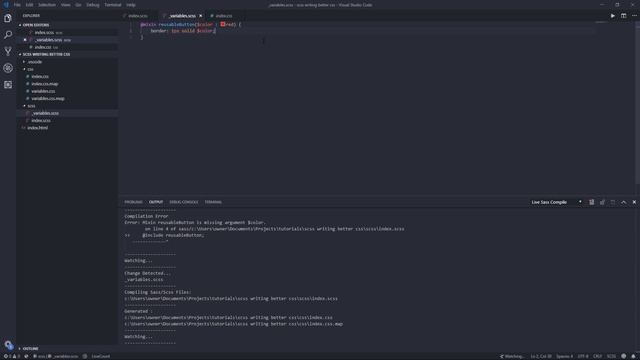The height and width of the screenshot is (360, 640).
Task: Expand the .vscode folder
Action: (35, 62)
